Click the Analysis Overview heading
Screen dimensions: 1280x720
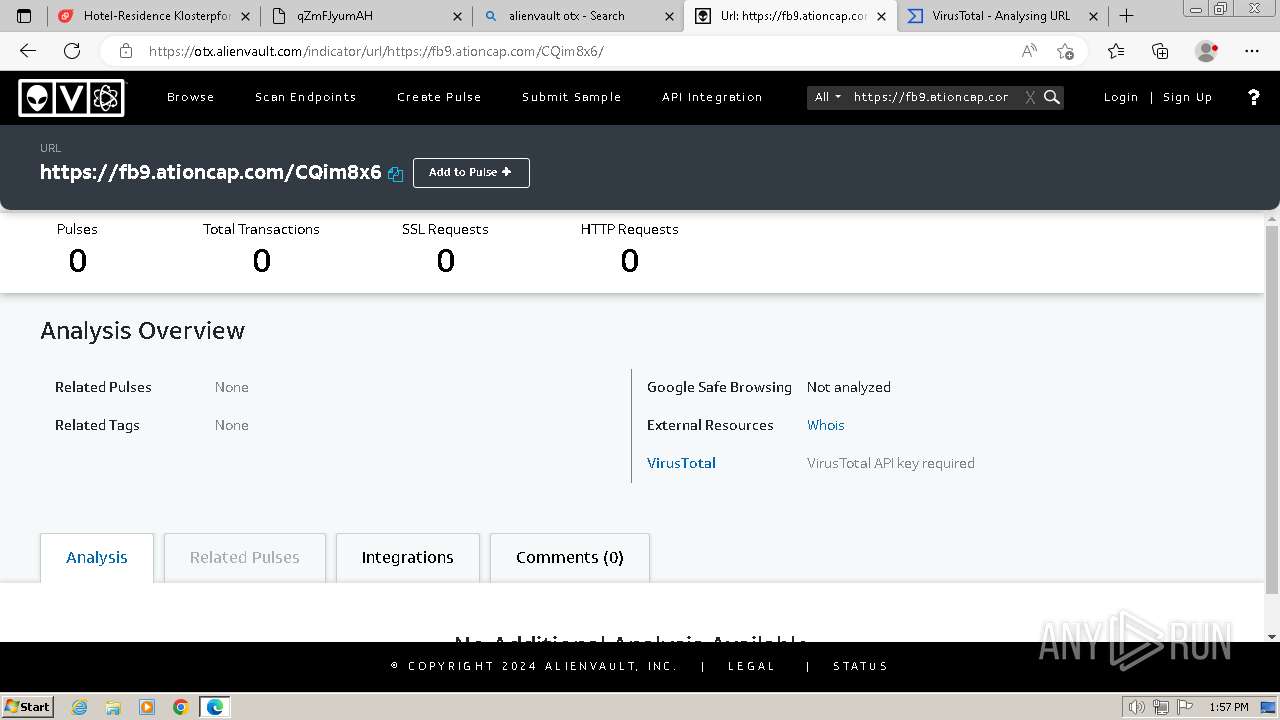[142, 331]
